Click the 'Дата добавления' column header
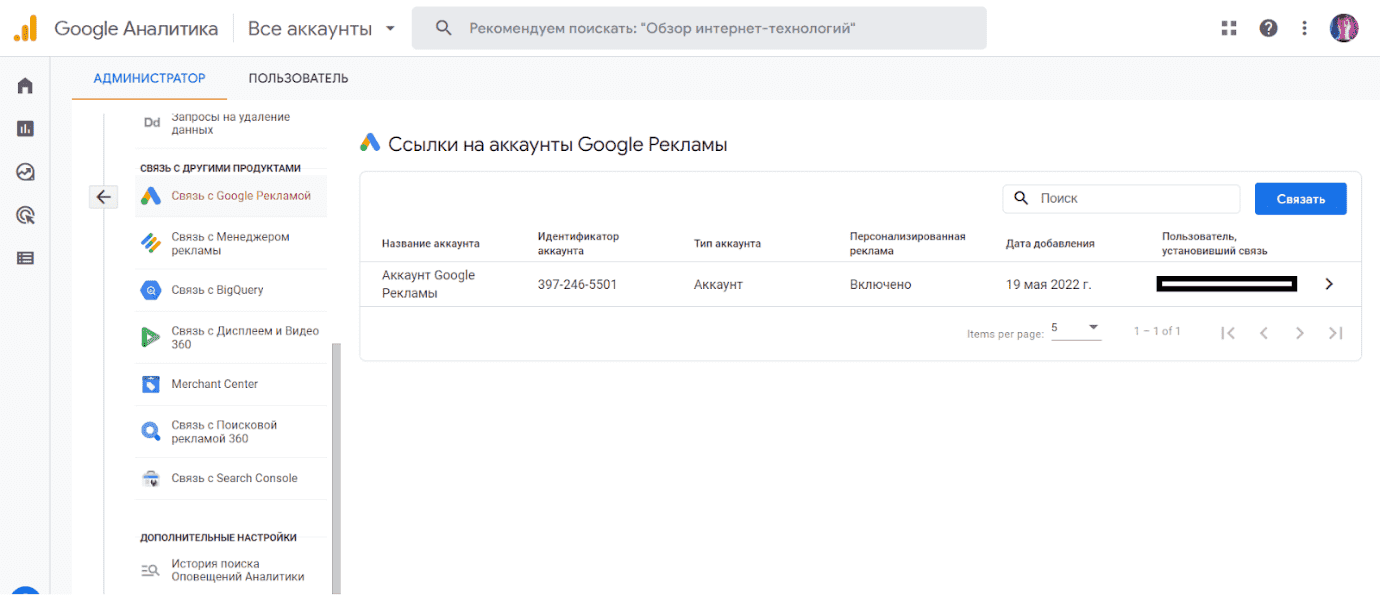Screen dimensions: 1380x595 [x=1050, y=243]
